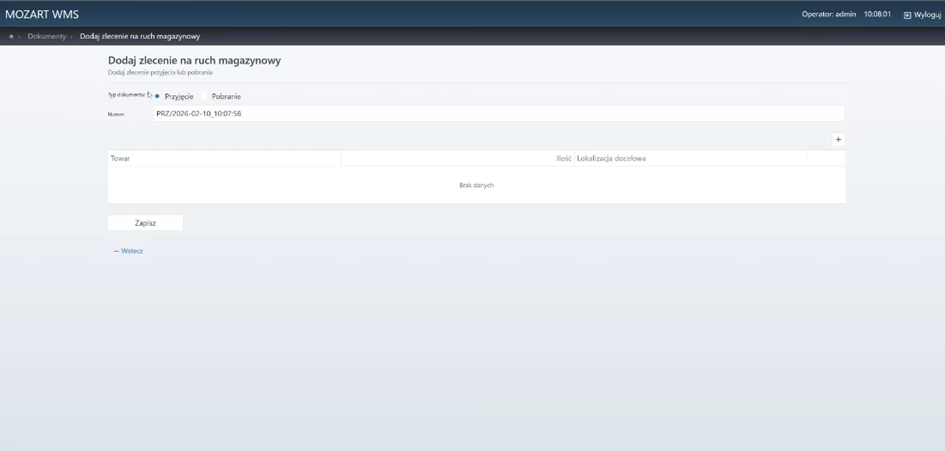Click the MOZART WMS logo title

42,15
